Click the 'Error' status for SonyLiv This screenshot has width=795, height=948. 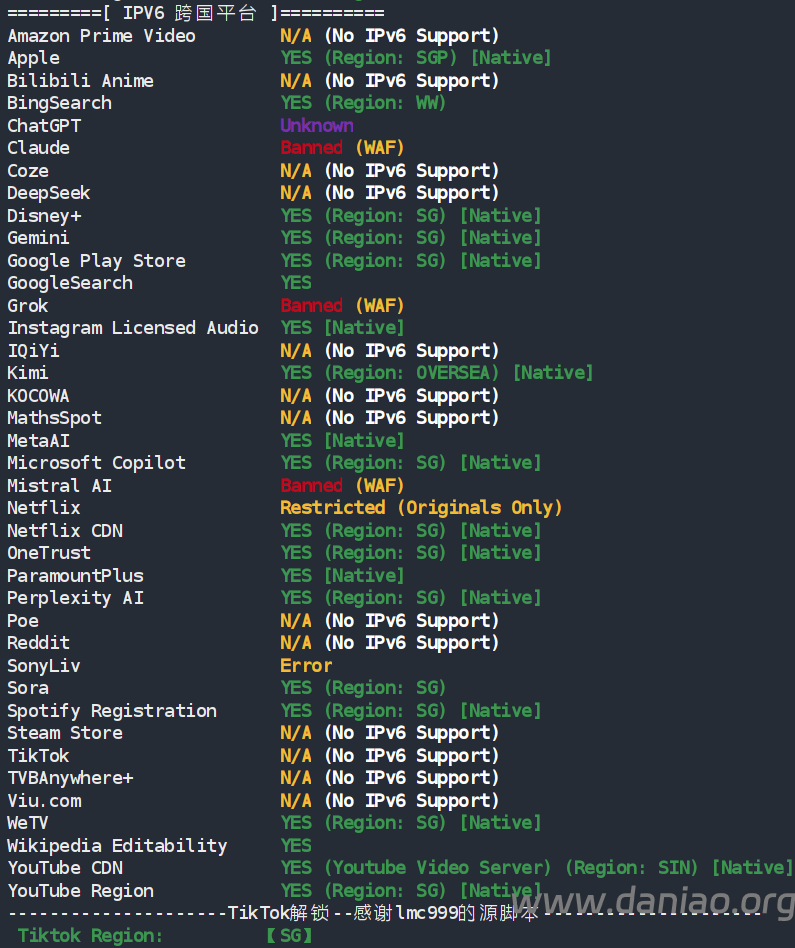pyautogui.click(x=307, y=666)
